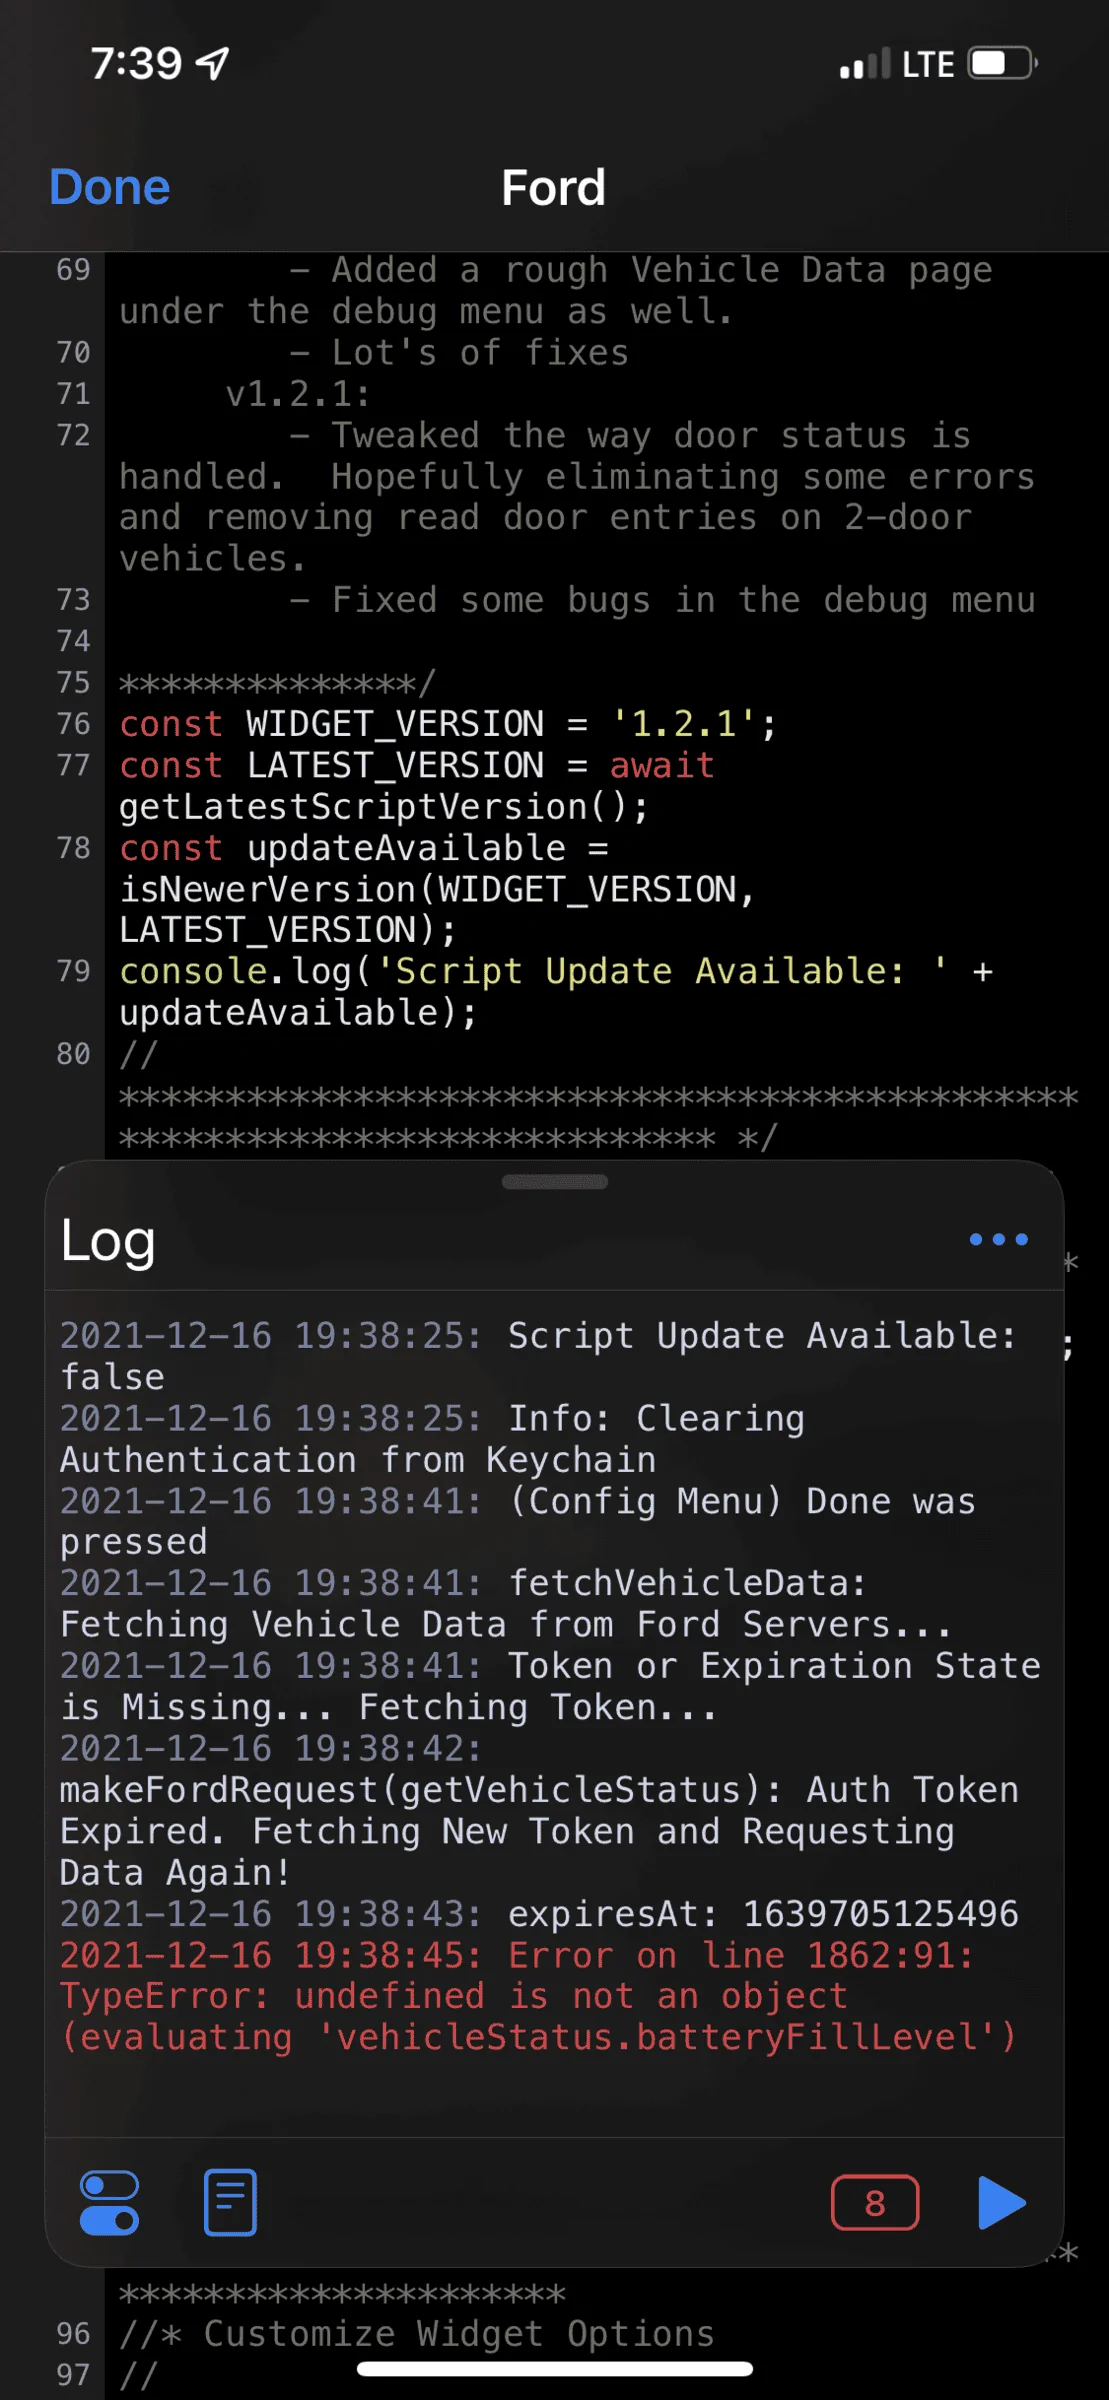Viewport: 1109px width, 2400px height.
Task: Open the documentation page icon
Action: (x=231, y=2203)
